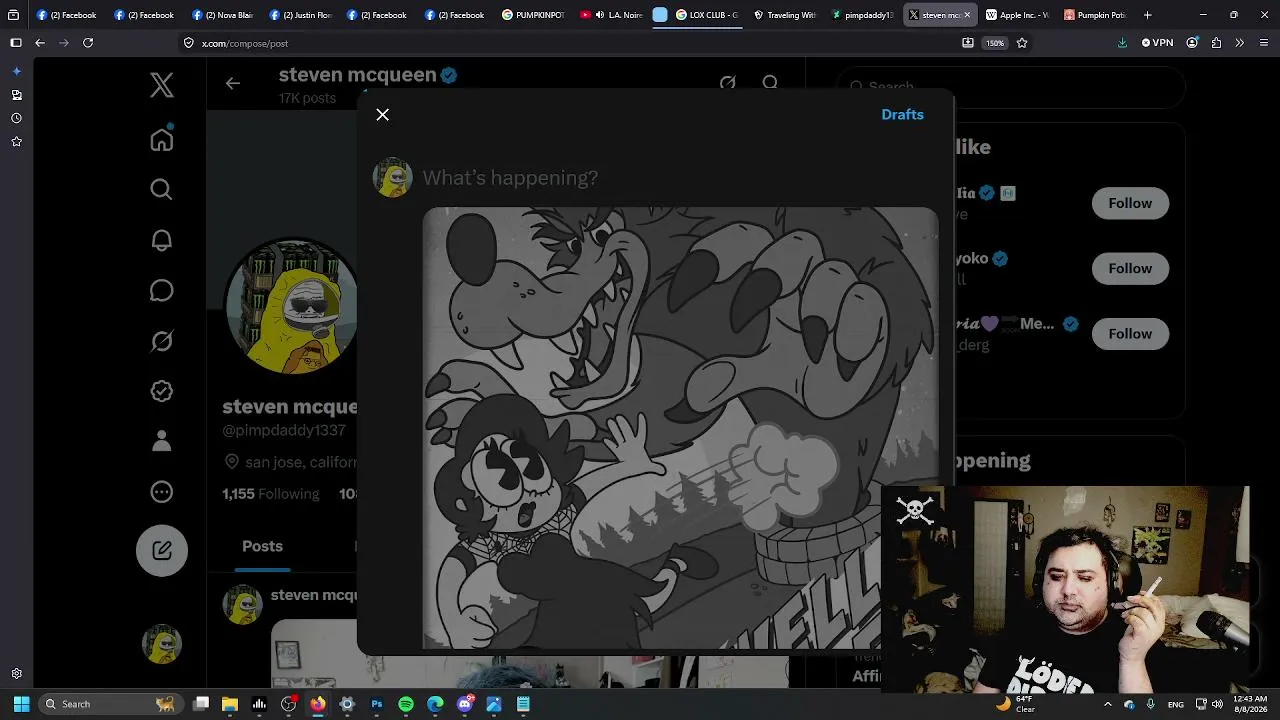Image resolution: width=1280 pixels, height=720 pixels.
Task: Open the clock and date flyout
Action: [1250, 704]
